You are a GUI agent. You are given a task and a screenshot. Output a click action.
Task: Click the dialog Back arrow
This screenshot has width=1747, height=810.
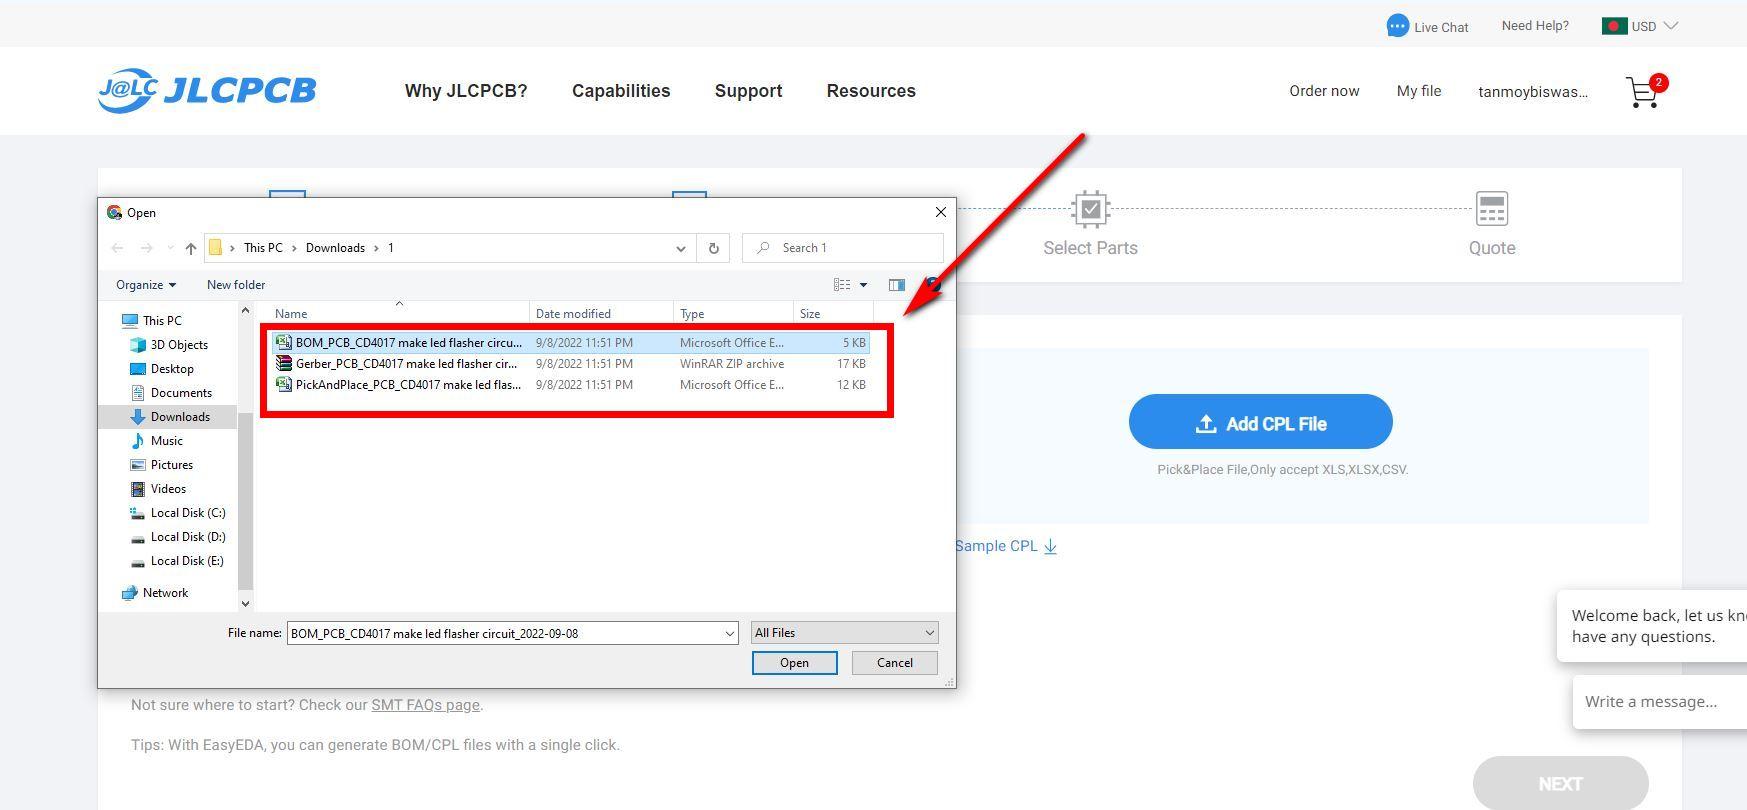[117, 248]
